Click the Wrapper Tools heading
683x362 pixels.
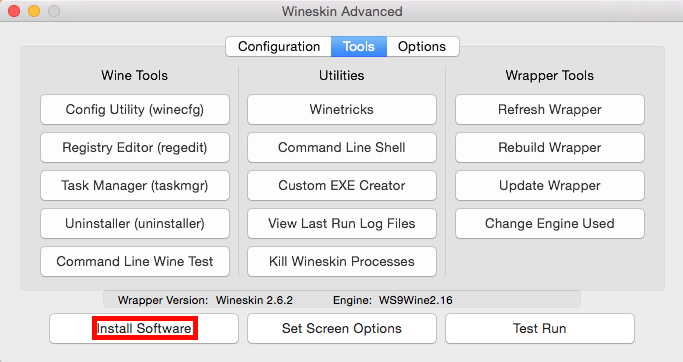[x=550, y=75]
